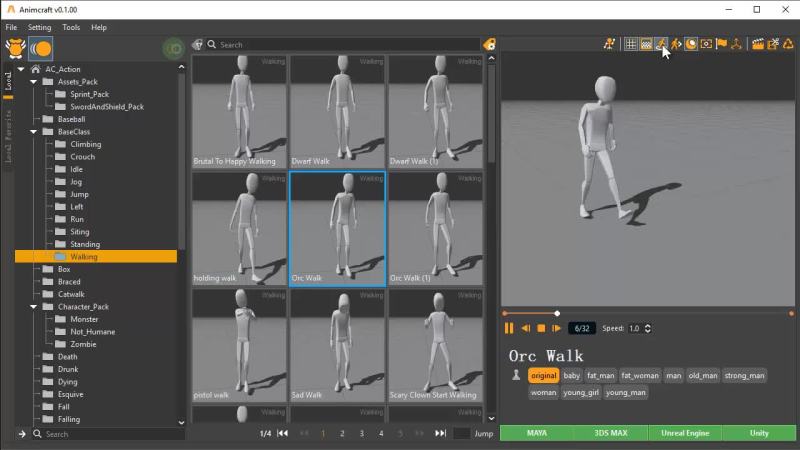Click the waving character icon in viewport toolbar
The width and height of the screenshot is (800, 450).
(x=609, y=44)
